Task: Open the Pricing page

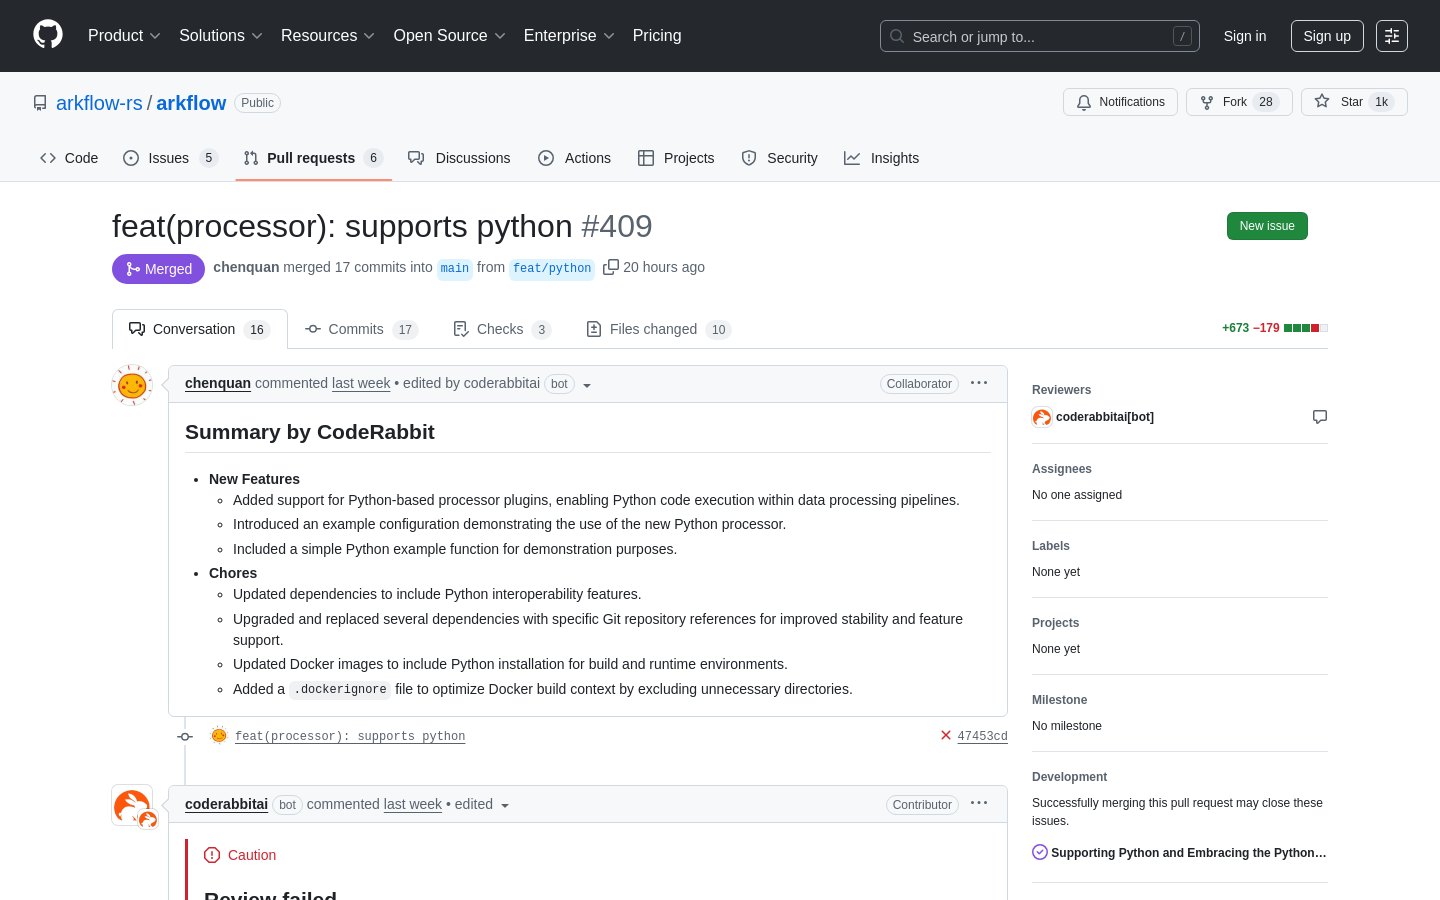Action: (657, 35)
